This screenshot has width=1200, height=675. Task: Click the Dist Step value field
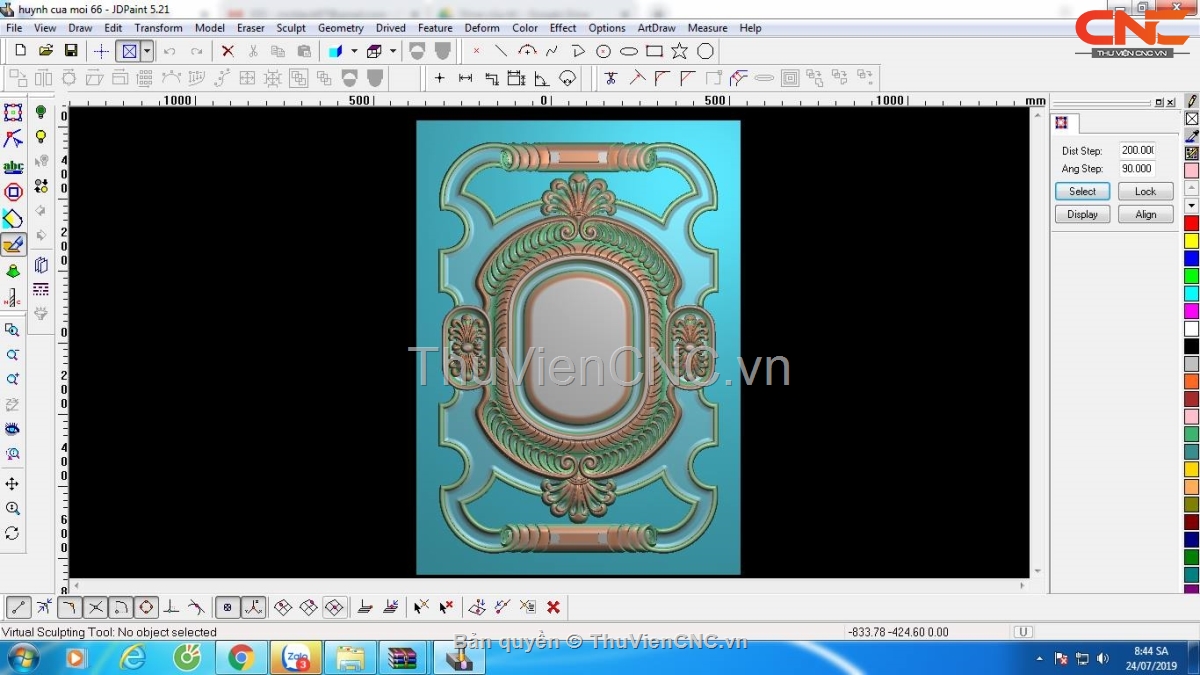(1137, 150)
